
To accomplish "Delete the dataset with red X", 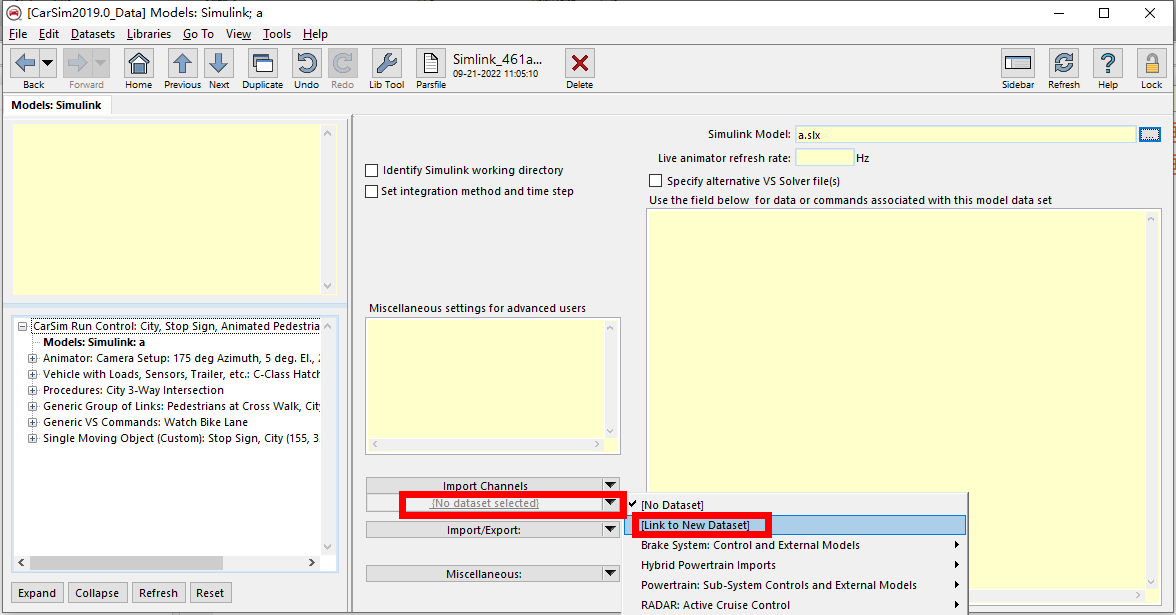I will click(x=580, y=63).
